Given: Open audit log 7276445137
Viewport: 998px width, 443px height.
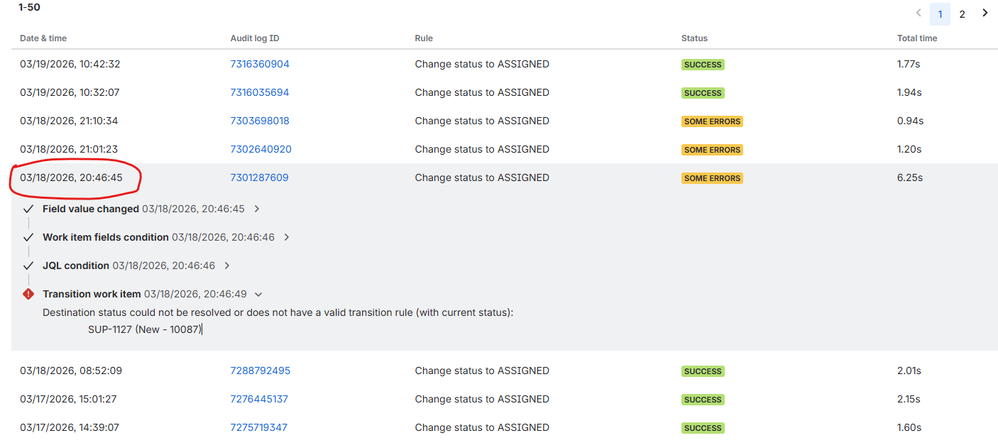Looking at the screenshot, I should 259,399.
